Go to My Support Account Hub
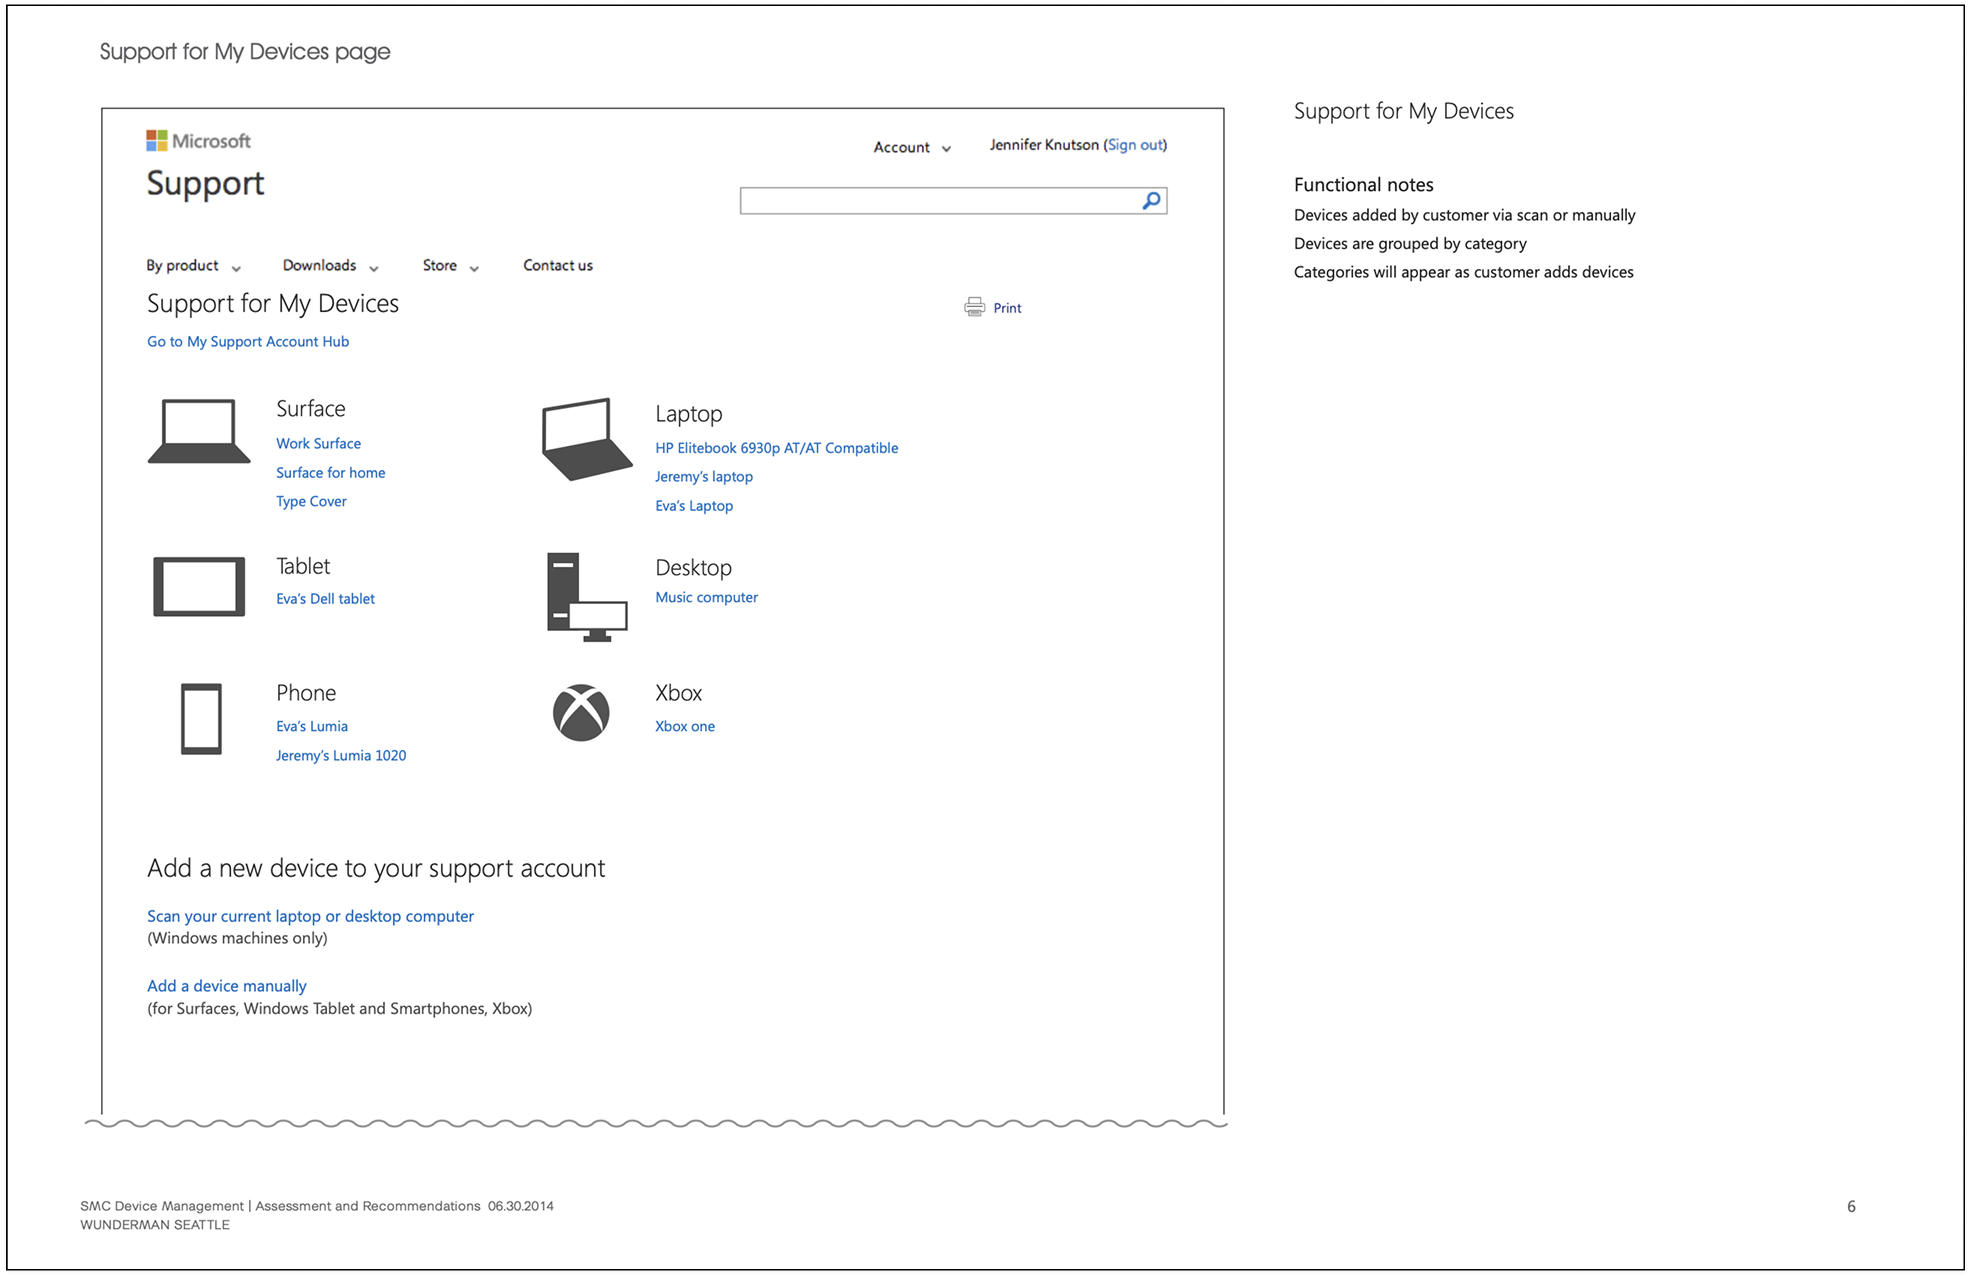The width and height of the screenshot is (1971, 1278). 247,341
